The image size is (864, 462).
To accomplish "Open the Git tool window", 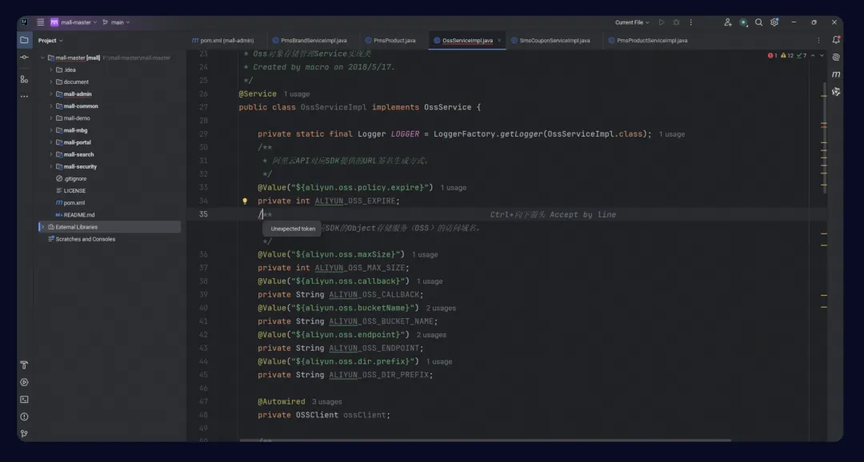I will (x=24, y=433).
